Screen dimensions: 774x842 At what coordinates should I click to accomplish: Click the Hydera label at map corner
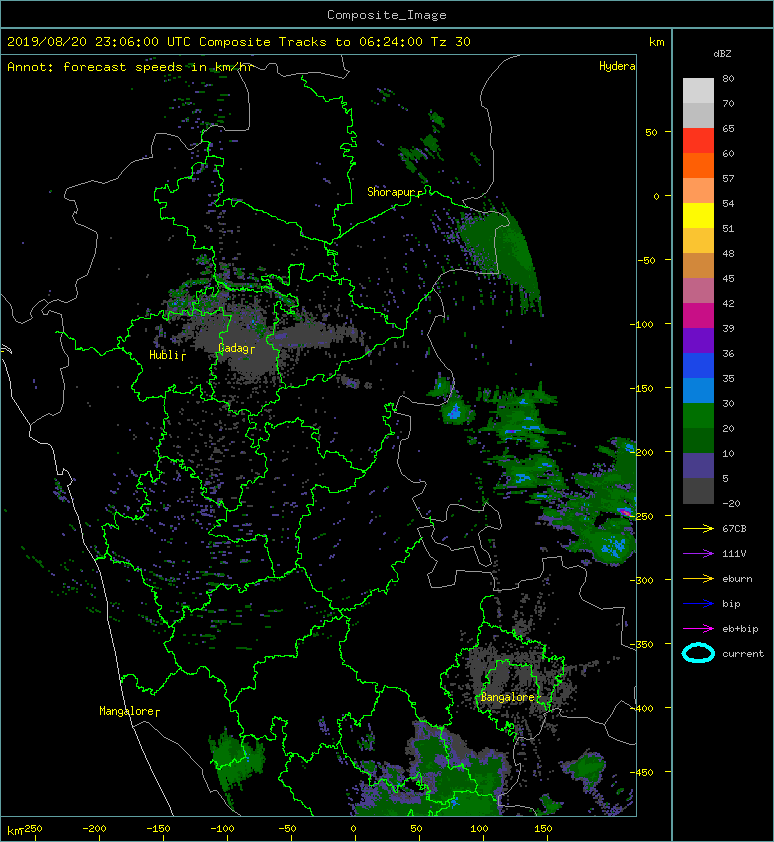(617, 66)
